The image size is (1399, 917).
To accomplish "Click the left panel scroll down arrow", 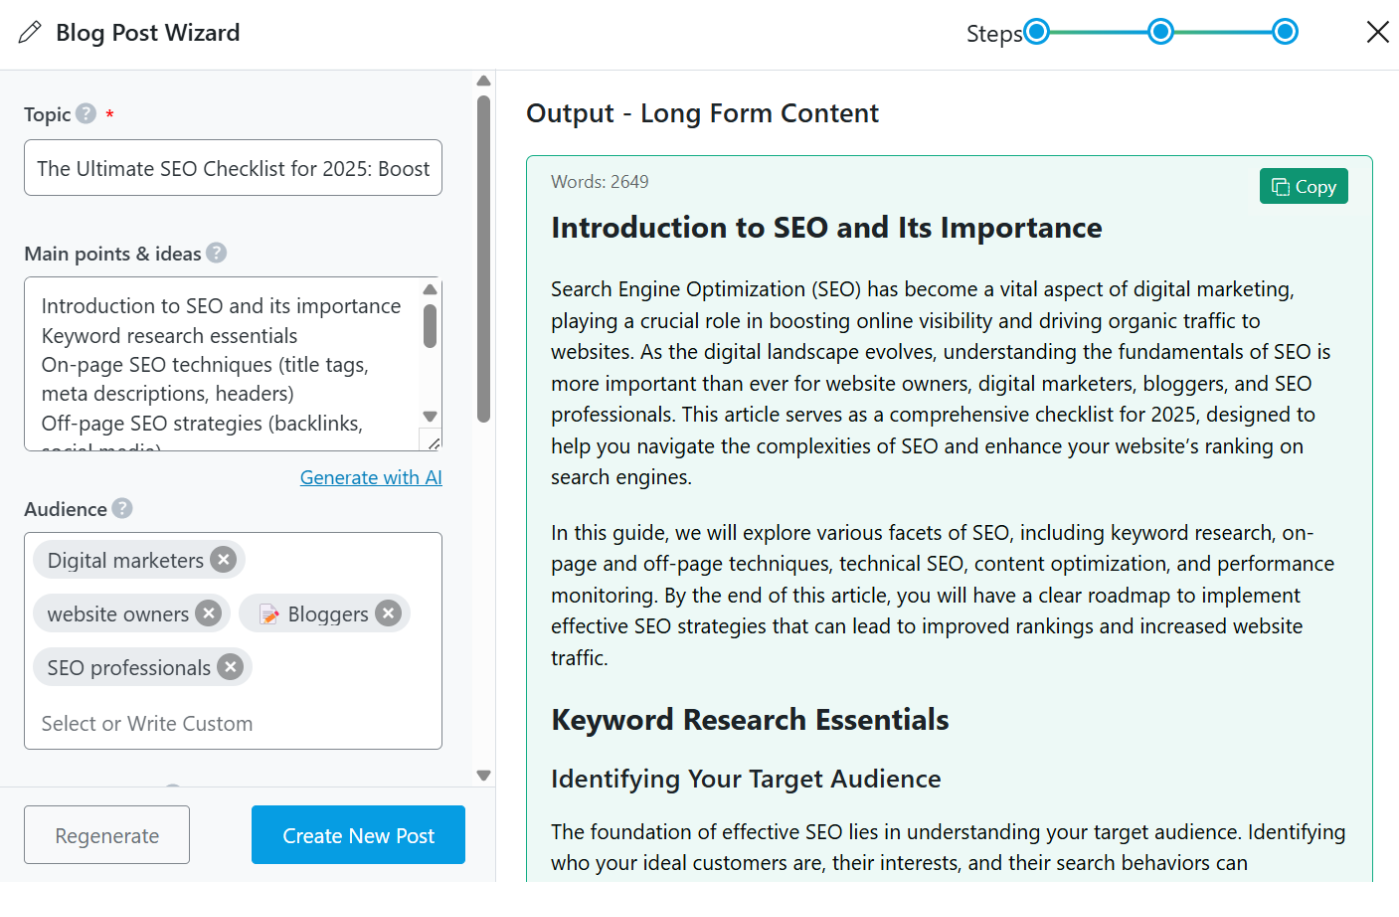I will click(x=484, y=775).
